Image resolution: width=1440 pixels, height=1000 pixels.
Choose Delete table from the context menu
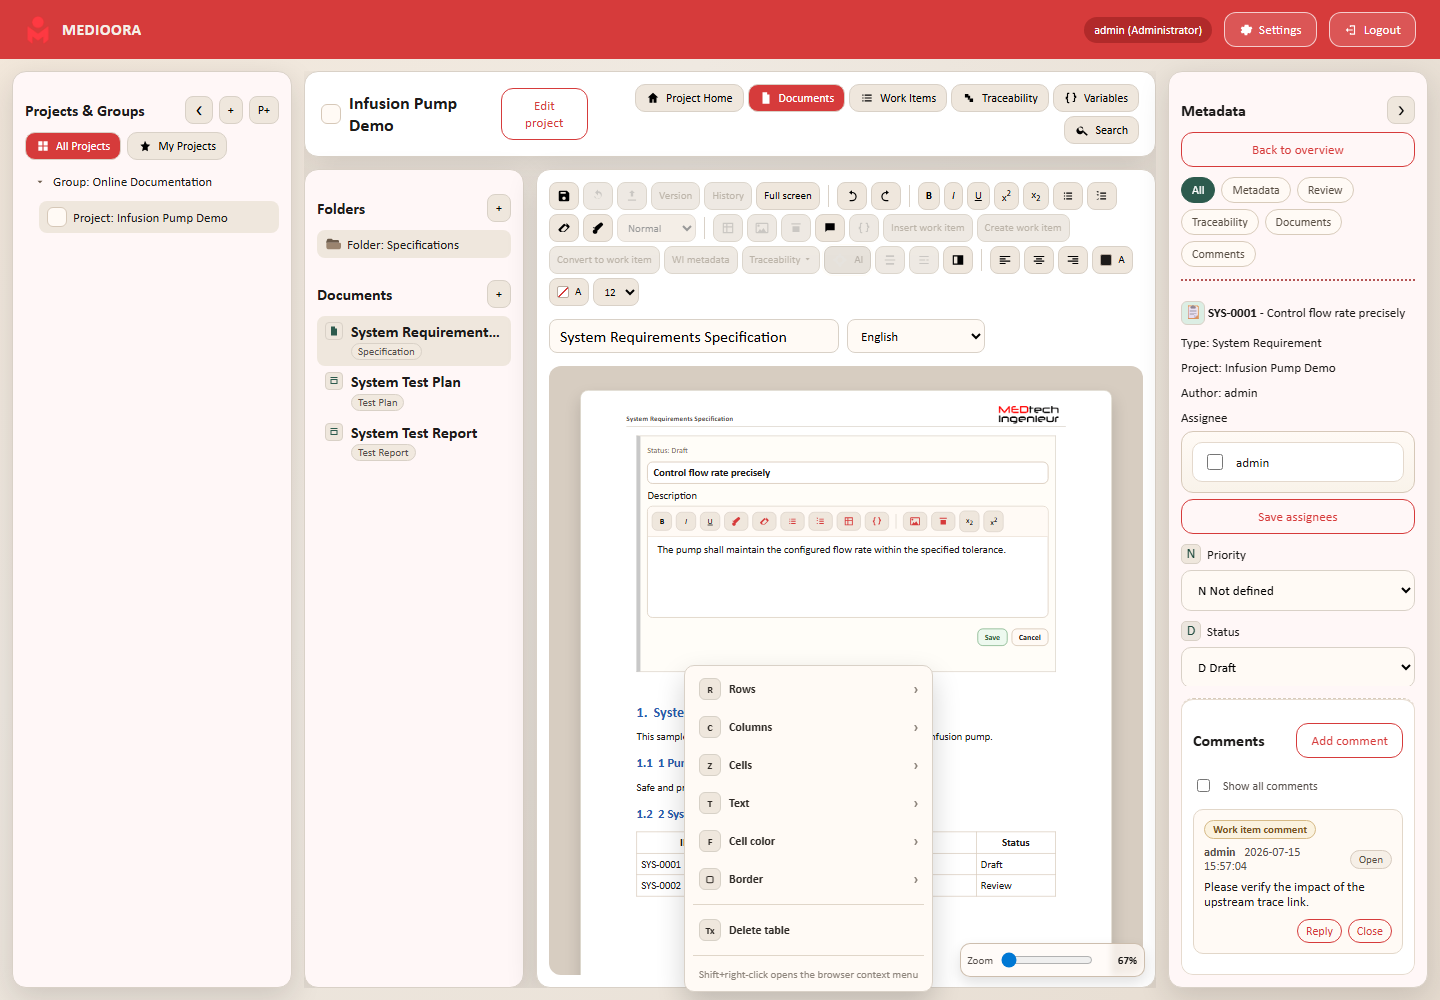[808, 930]
